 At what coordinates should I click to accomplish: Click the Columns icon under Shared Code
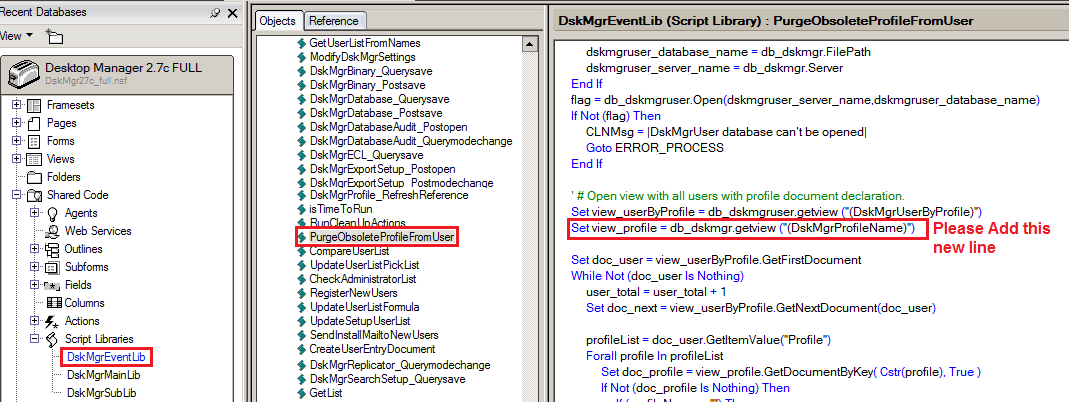coord(54,303)
